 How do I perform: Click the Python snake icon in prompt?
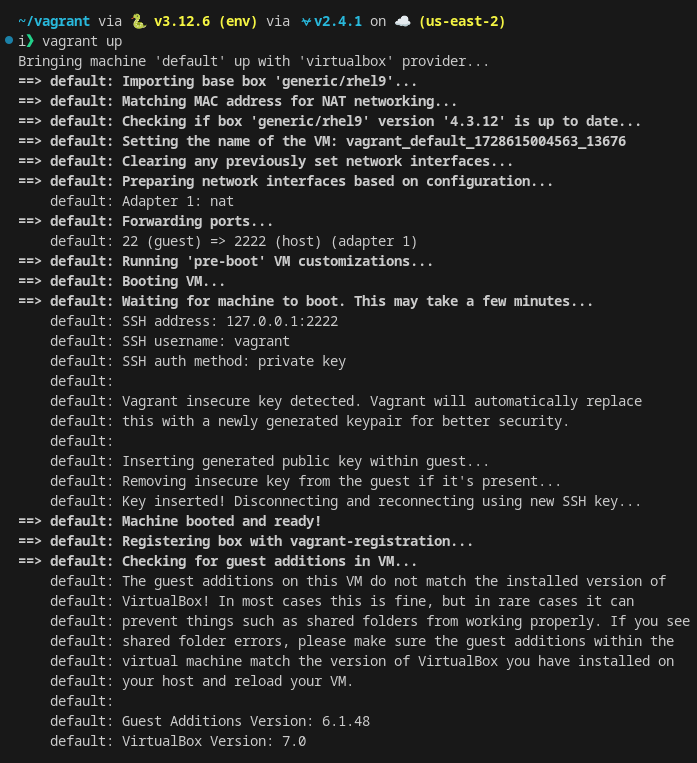coord(138,20)
